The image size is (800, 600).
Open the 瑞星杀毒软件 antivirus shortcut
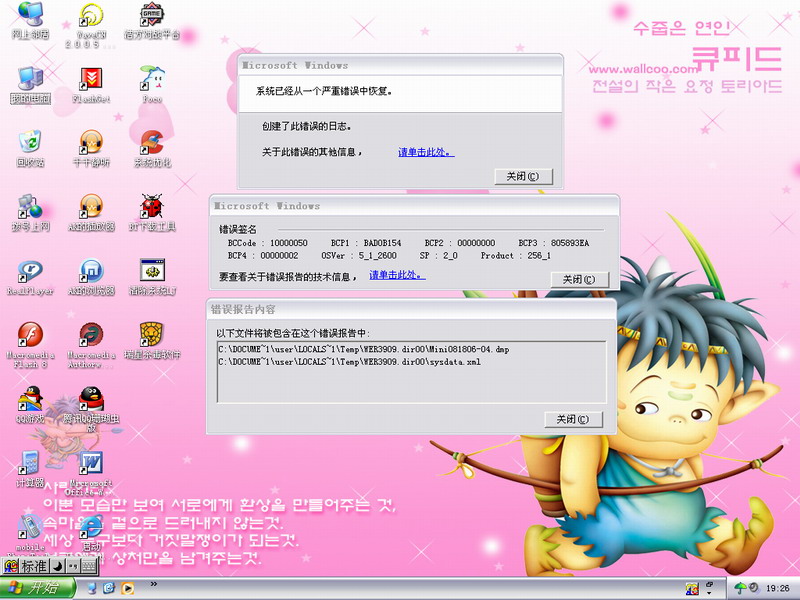(152, 341)
